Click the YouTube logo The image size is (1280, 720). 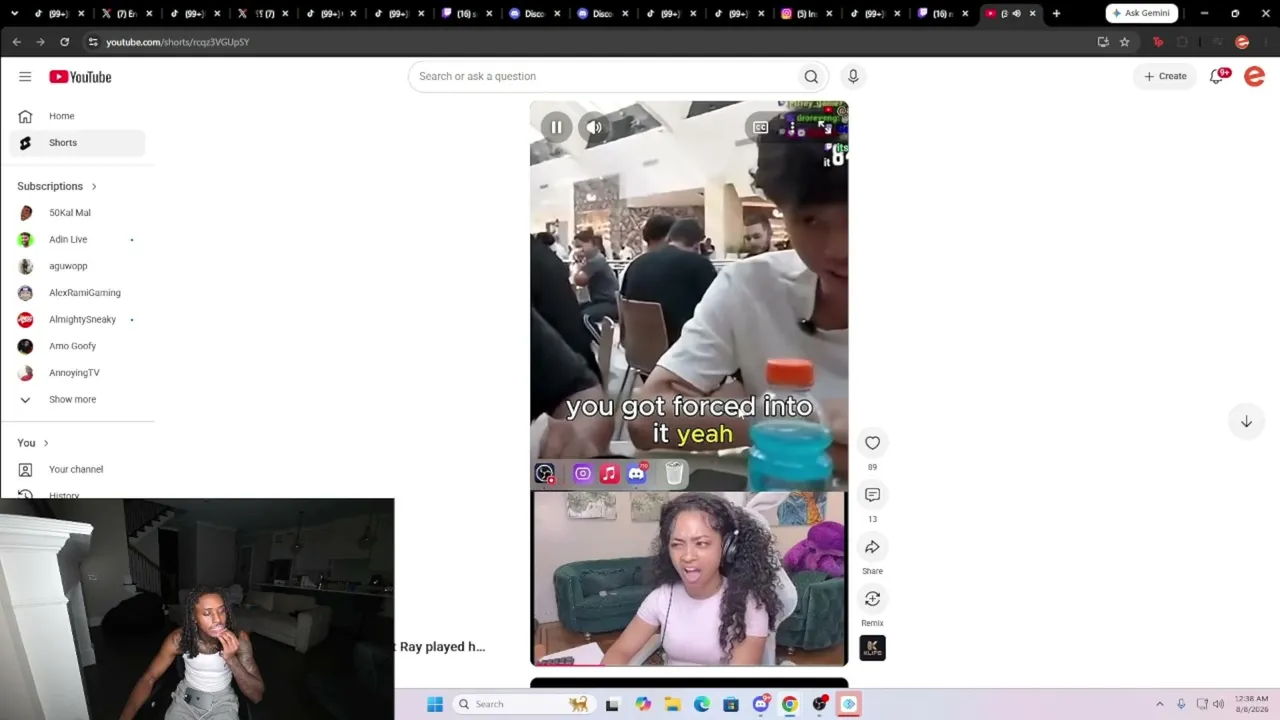click(80, 77)
